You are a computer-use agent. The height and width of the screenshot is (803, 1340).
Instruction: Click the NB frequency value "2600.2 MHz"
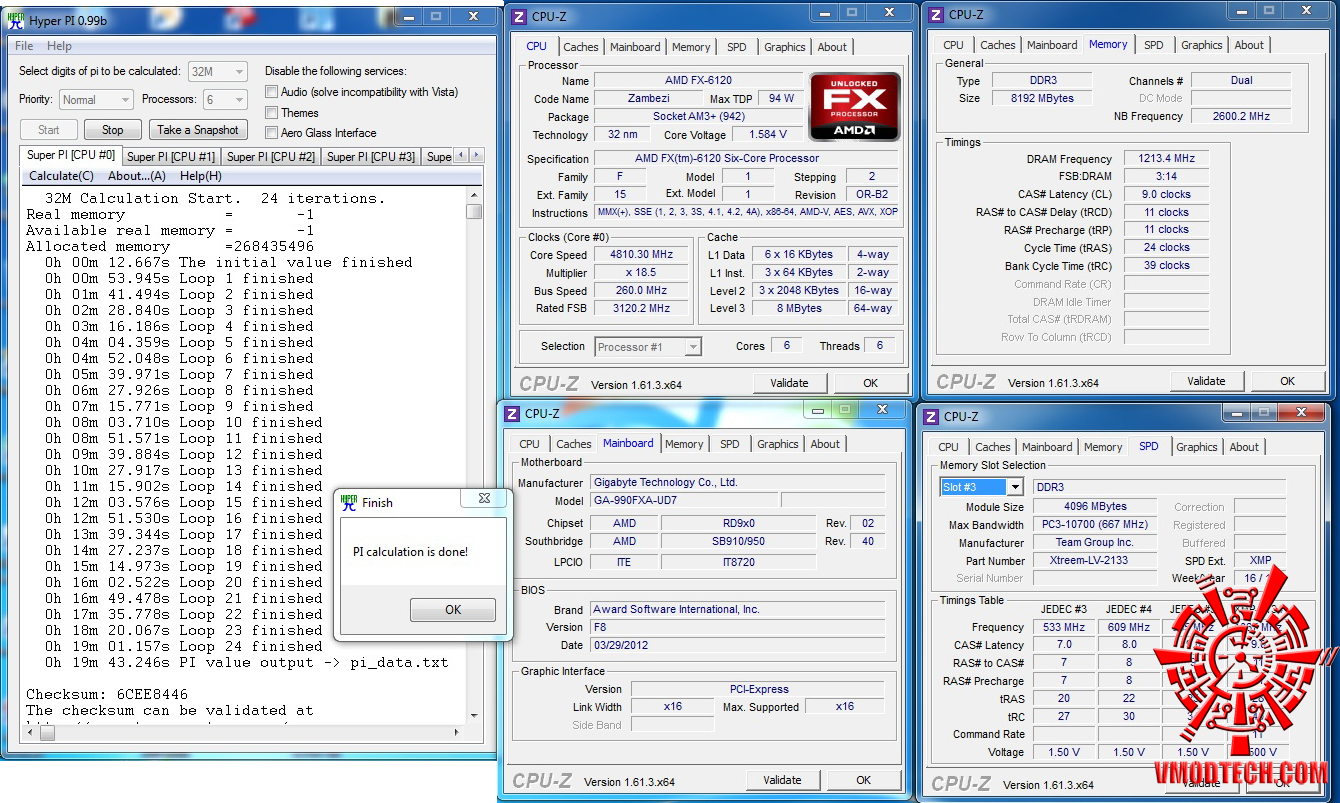point(1241,116)
